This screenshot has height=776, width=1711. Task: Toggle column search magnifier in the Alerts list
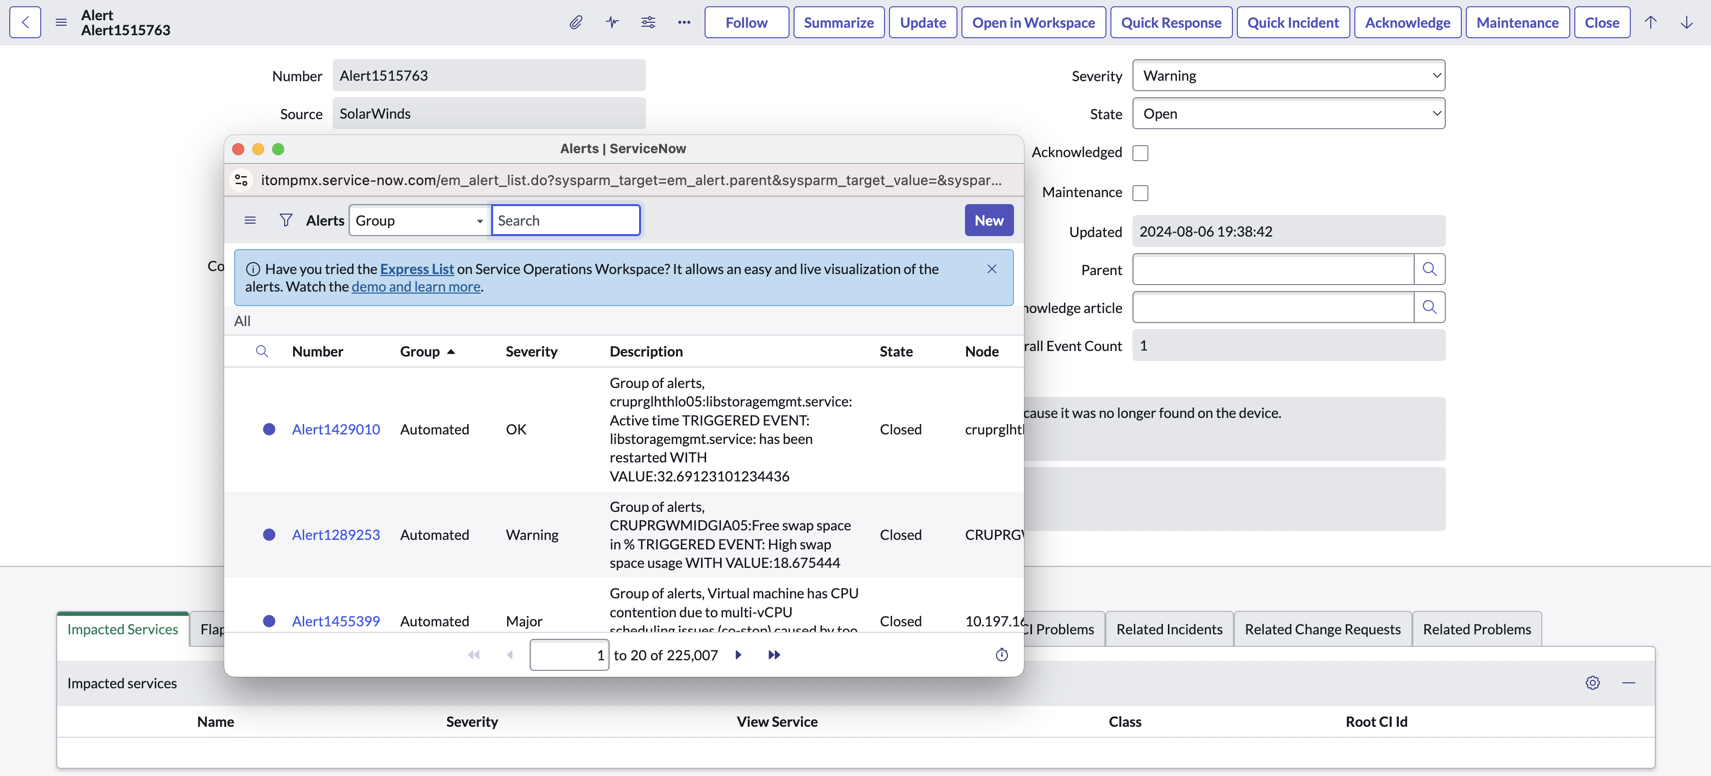pos(262,351)
